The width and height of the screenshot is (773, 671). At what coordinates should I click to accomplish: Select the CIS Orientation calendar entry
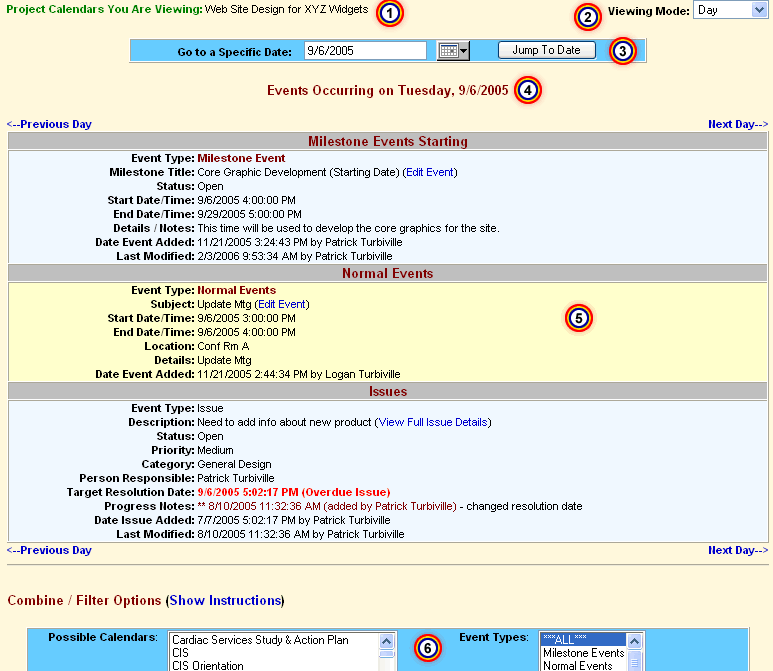tap(208, 666)
